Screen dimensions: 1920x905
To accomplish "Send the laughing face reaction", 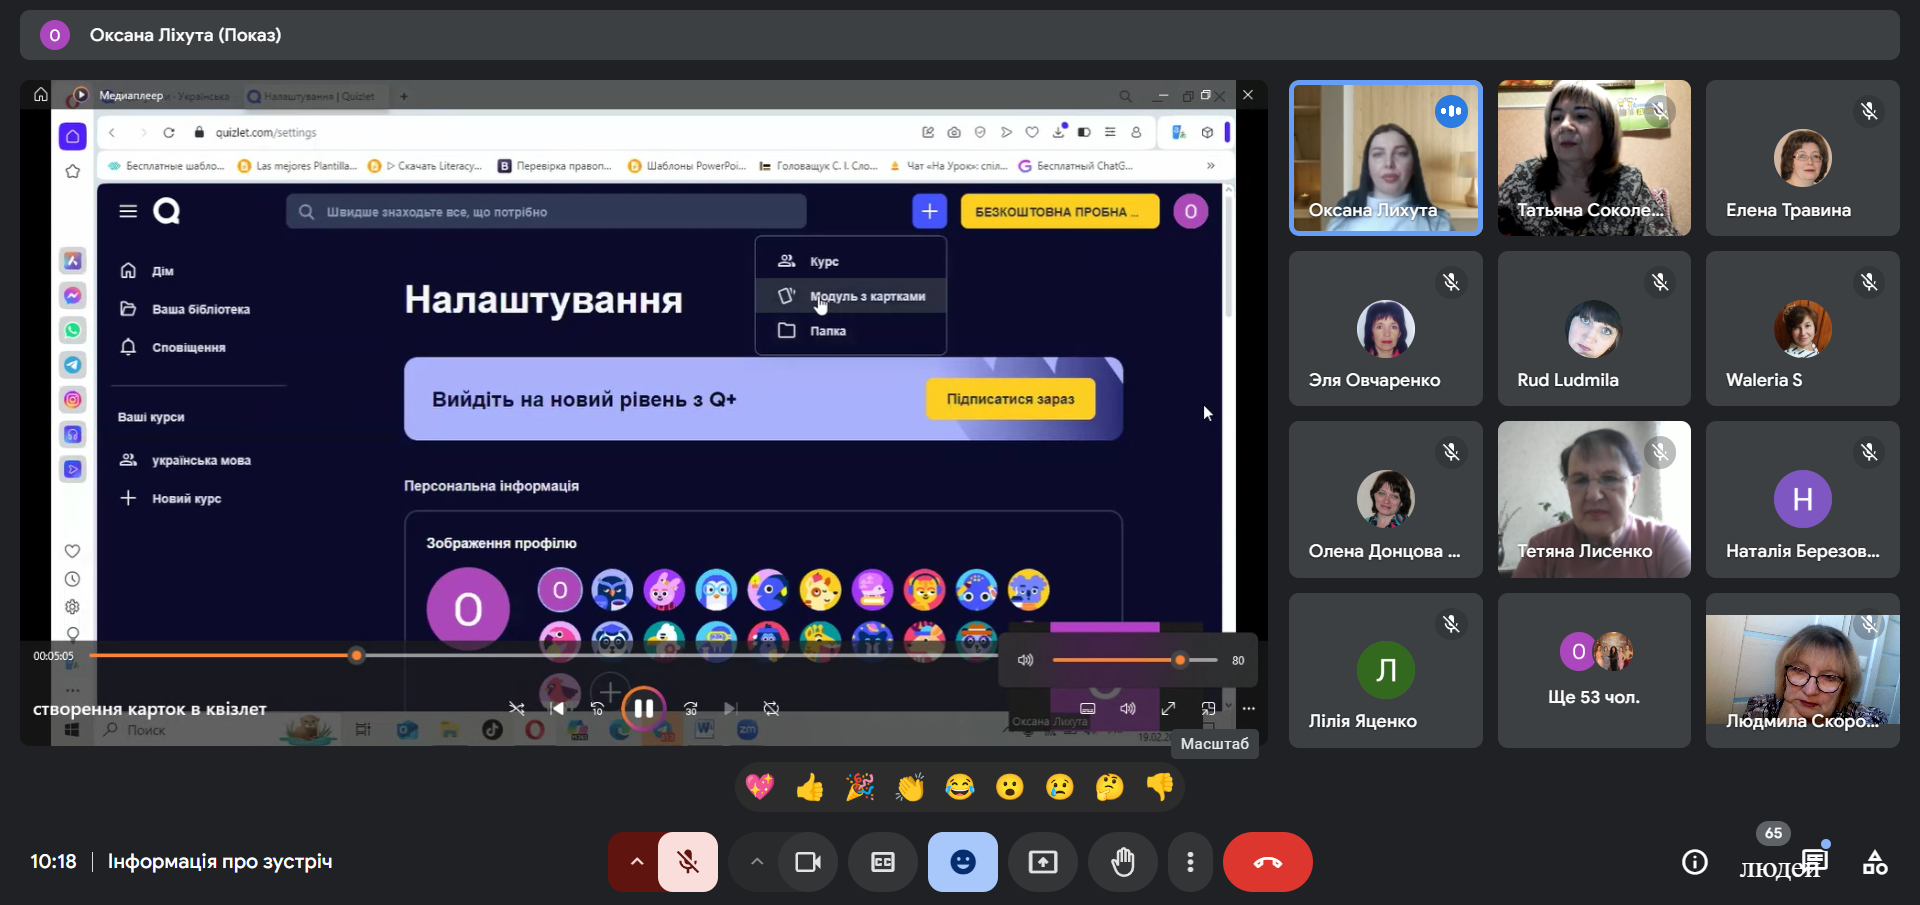I will (960, 788).
